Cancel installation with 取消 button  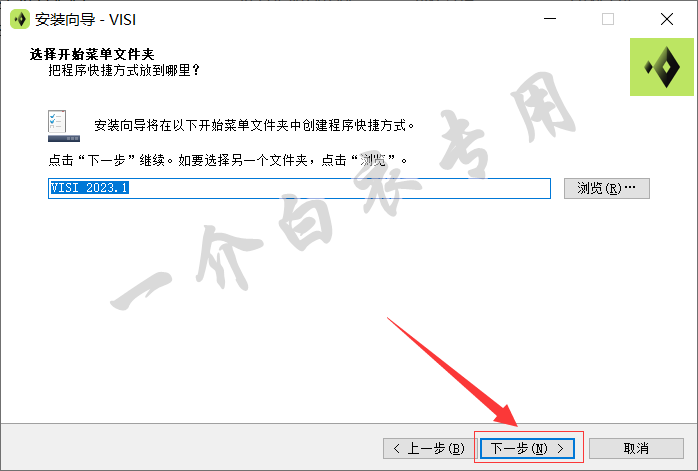(636, 448)
